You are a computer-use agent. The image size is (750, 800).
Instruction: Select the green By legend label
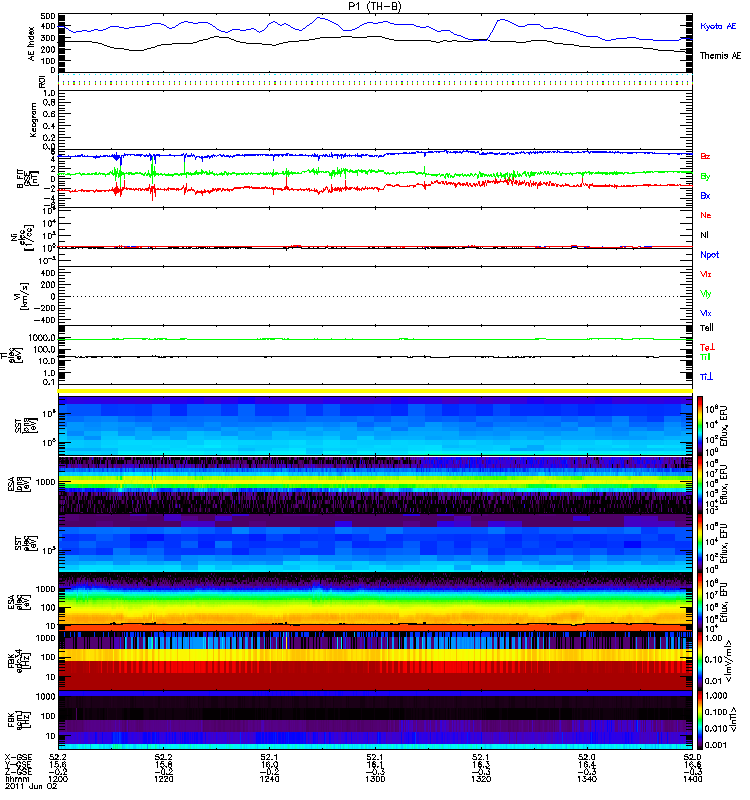point(705,177)
